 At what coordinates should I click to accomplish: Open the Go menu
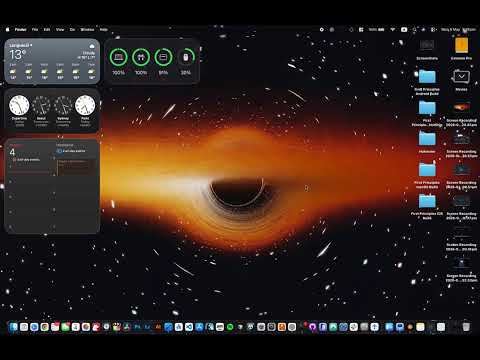point(72,29)
